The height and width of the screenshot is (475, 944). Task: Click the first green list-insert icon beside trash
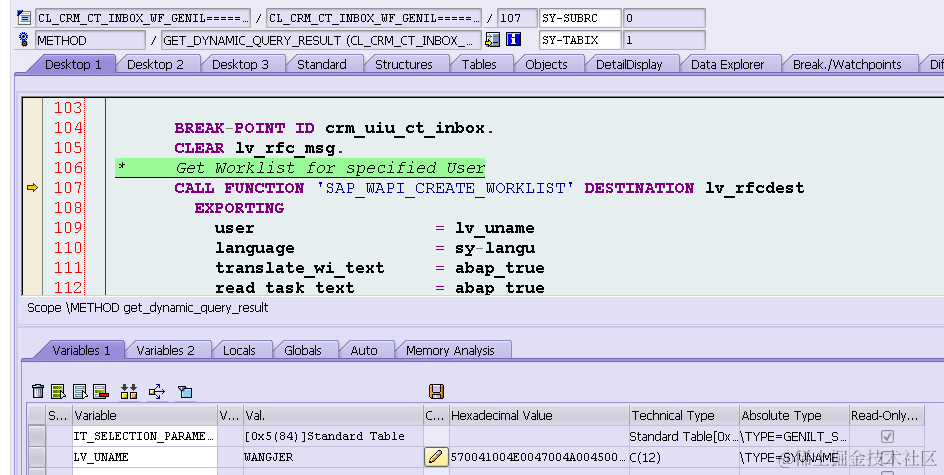[58, 392]
